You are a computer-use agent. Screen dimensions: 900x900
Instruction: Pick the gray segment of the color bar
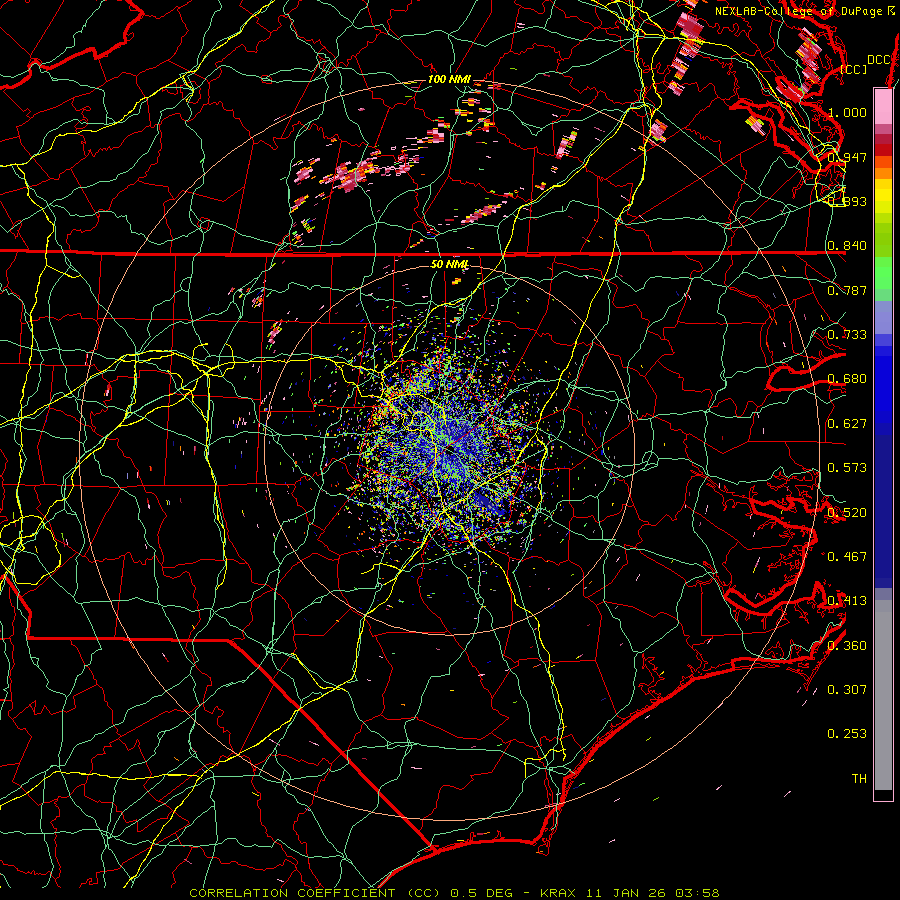(x=883, y=695)
